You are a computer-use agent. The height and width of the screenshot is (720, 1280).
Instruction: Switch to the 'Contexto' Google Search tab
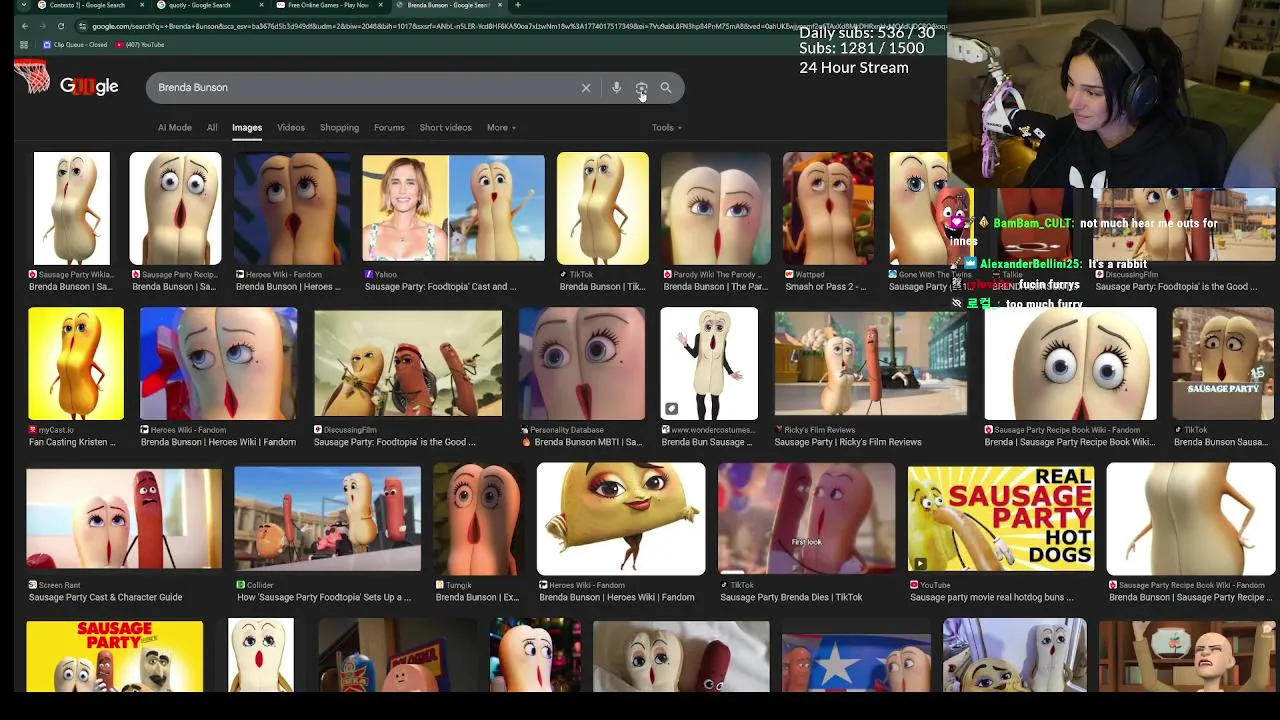(x=88, y=5)
